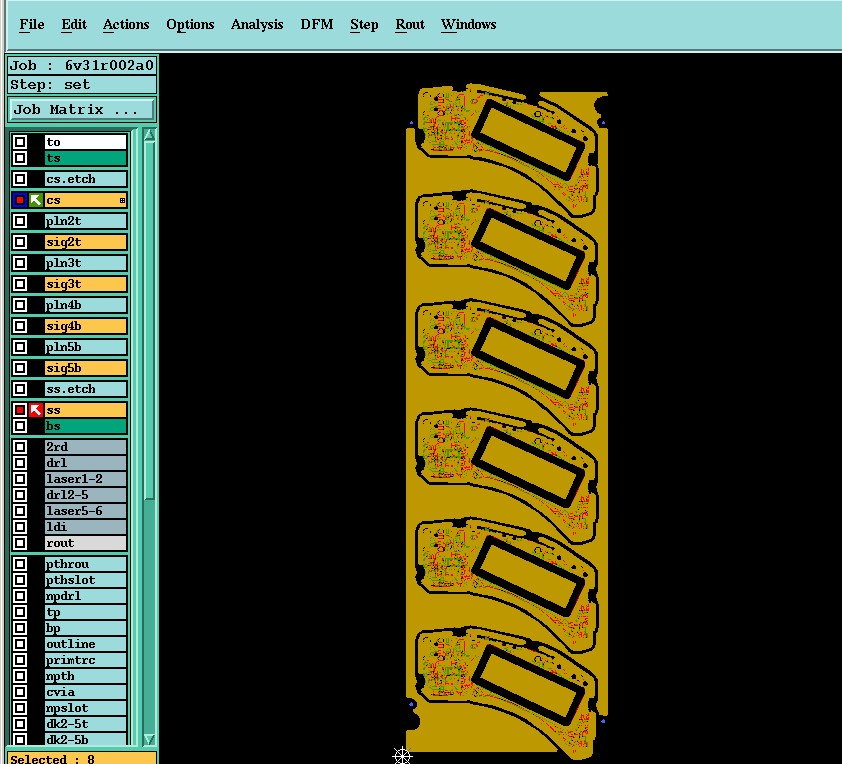Select the laser5-6 layer name

[86, 511]
